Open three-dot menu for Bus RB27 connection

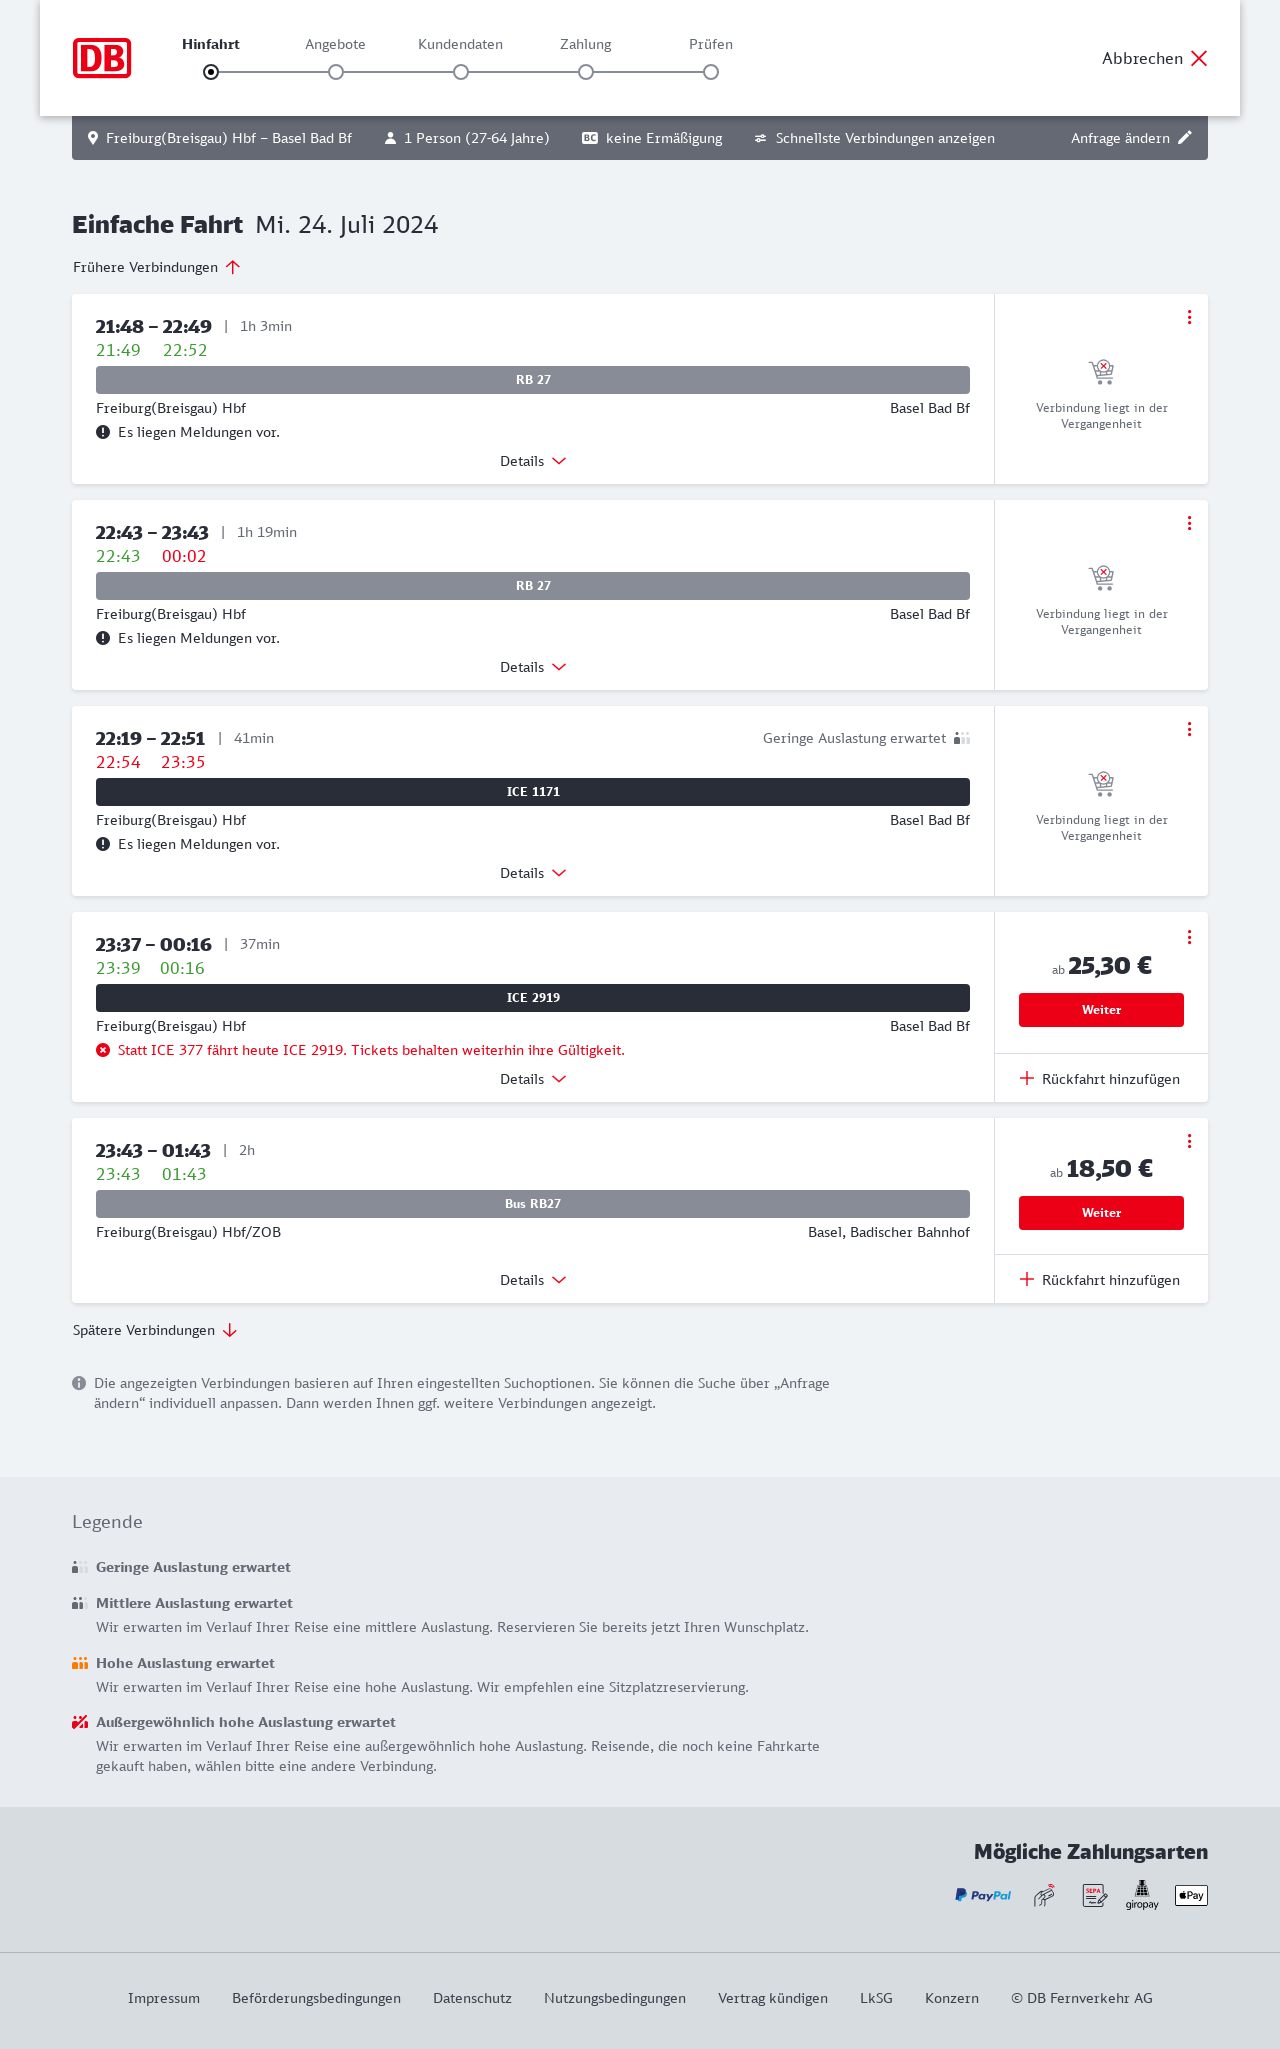click(x=1189, y=1141)
